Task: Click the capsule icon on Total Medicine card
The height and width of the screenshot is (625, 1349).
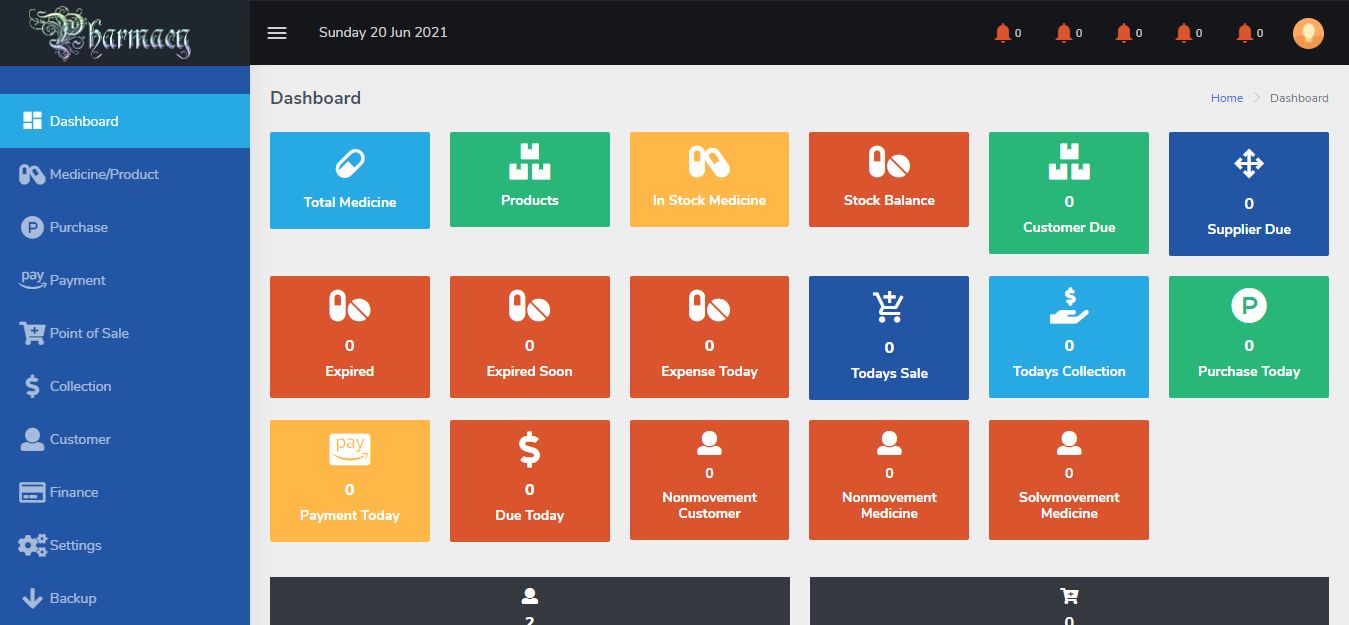Action: pyautogui.click(x=350, y=164)
